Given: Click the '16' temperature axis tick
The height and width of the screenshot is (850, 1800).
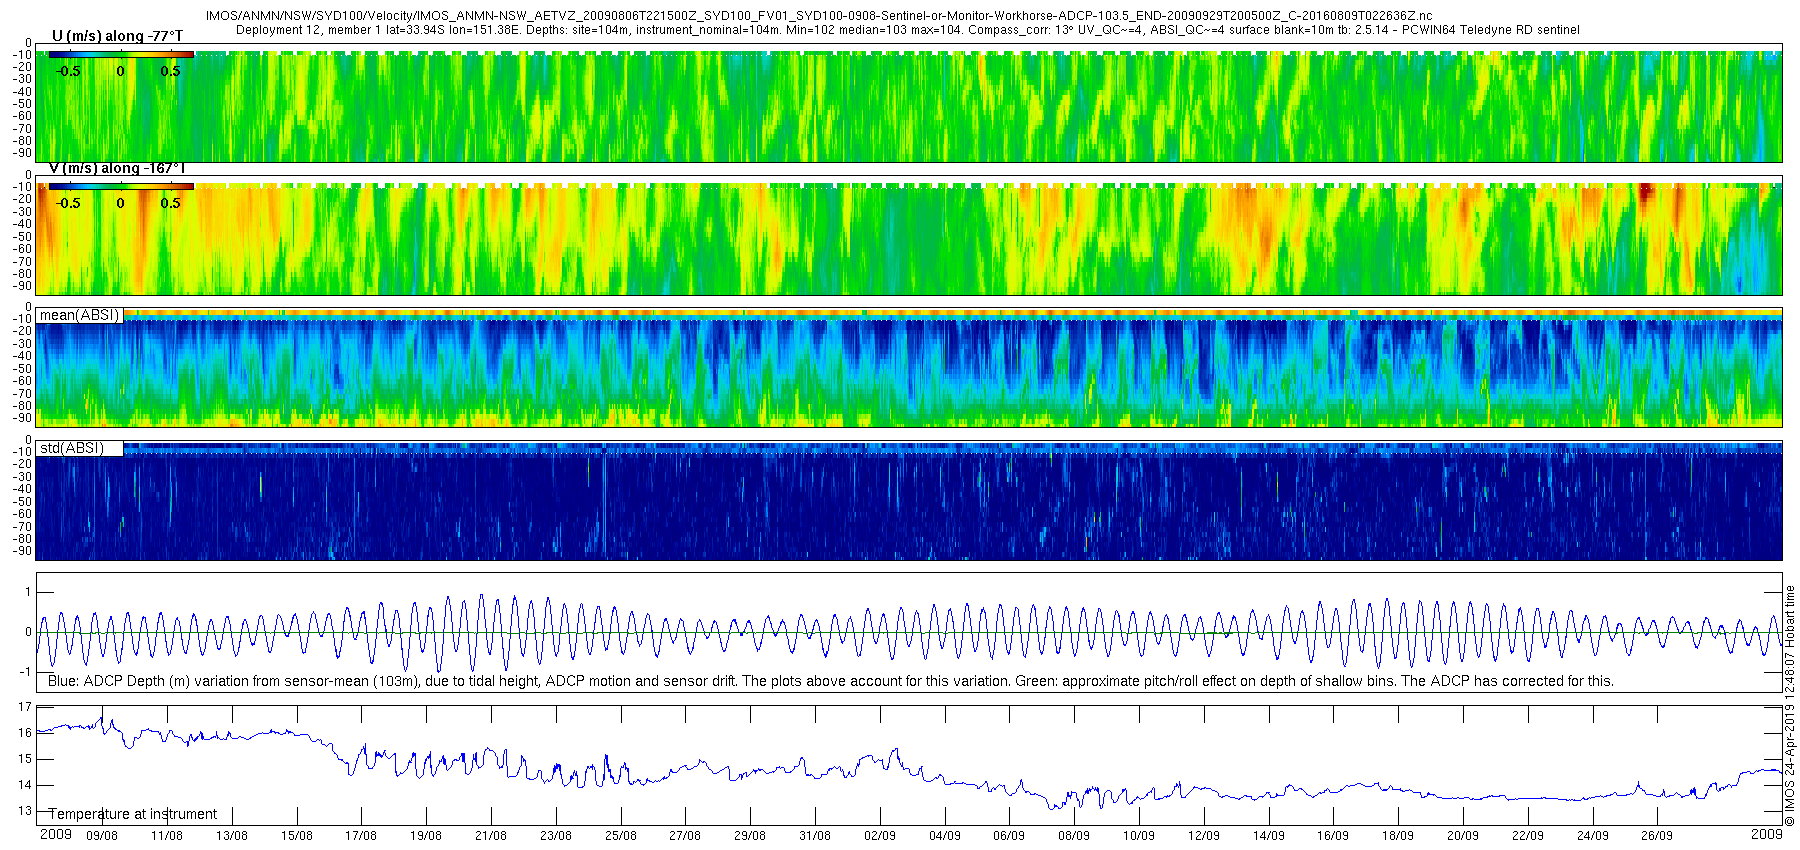Looking at the screenshot, I should [25, 733].
